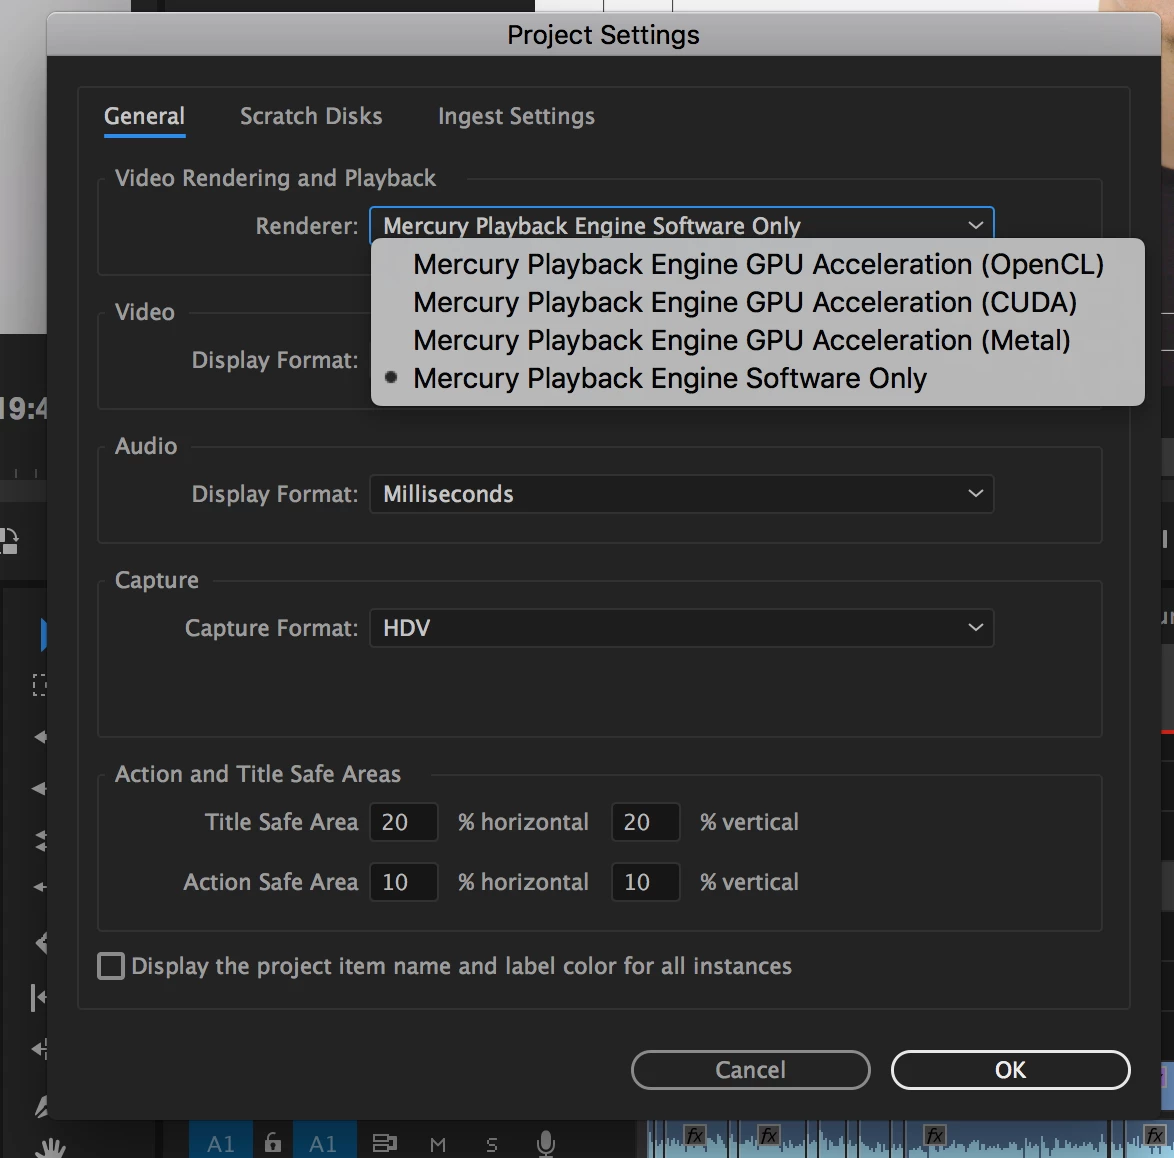Open the Capture Format HDV dropdown
This screenshot has width=1174, height=1158.
point(681,628)
